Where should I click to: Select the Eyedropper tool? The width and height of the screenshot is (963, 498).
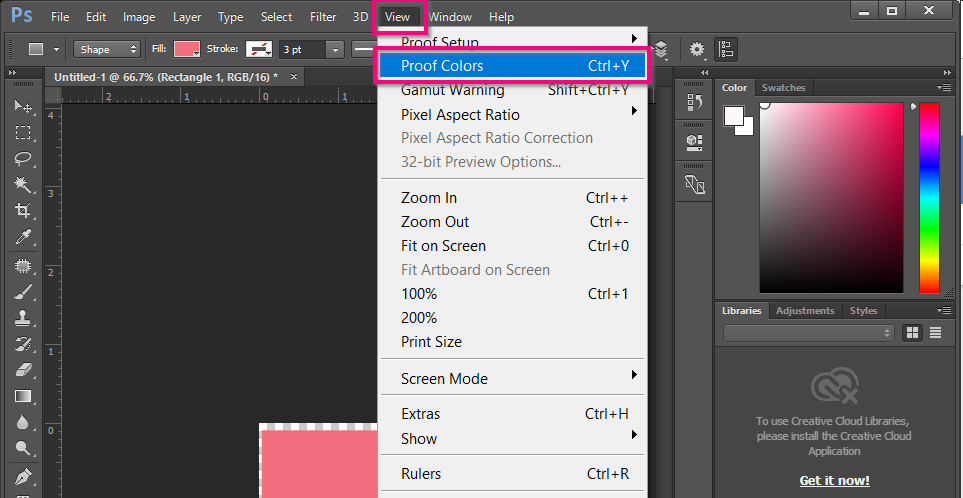(x=23, y=236)
